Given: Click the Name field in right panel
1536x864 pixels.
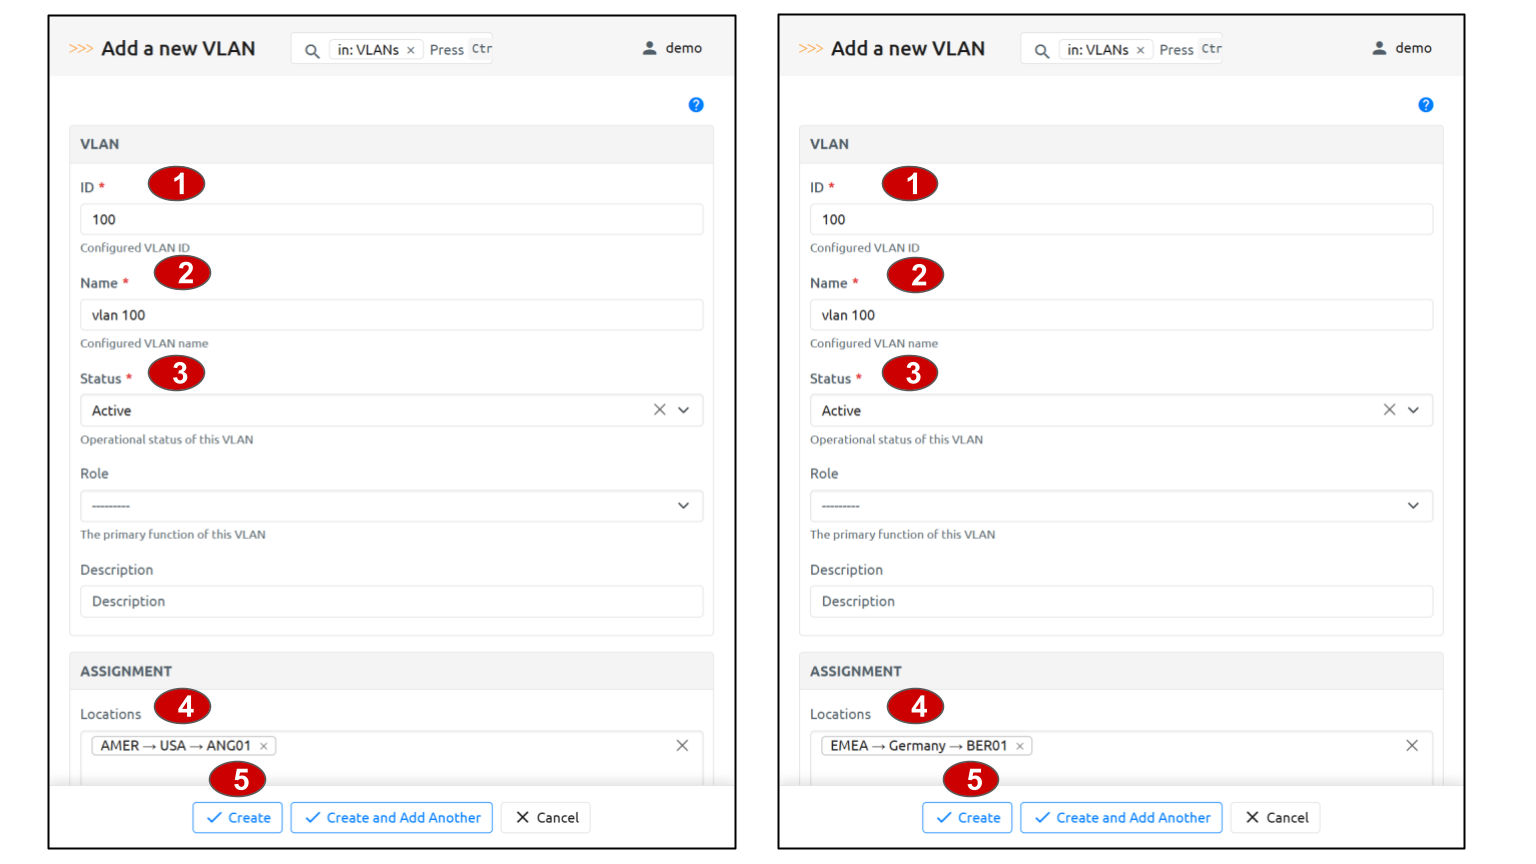Looking at the screenshot, I should click(x=1121, y=315).
